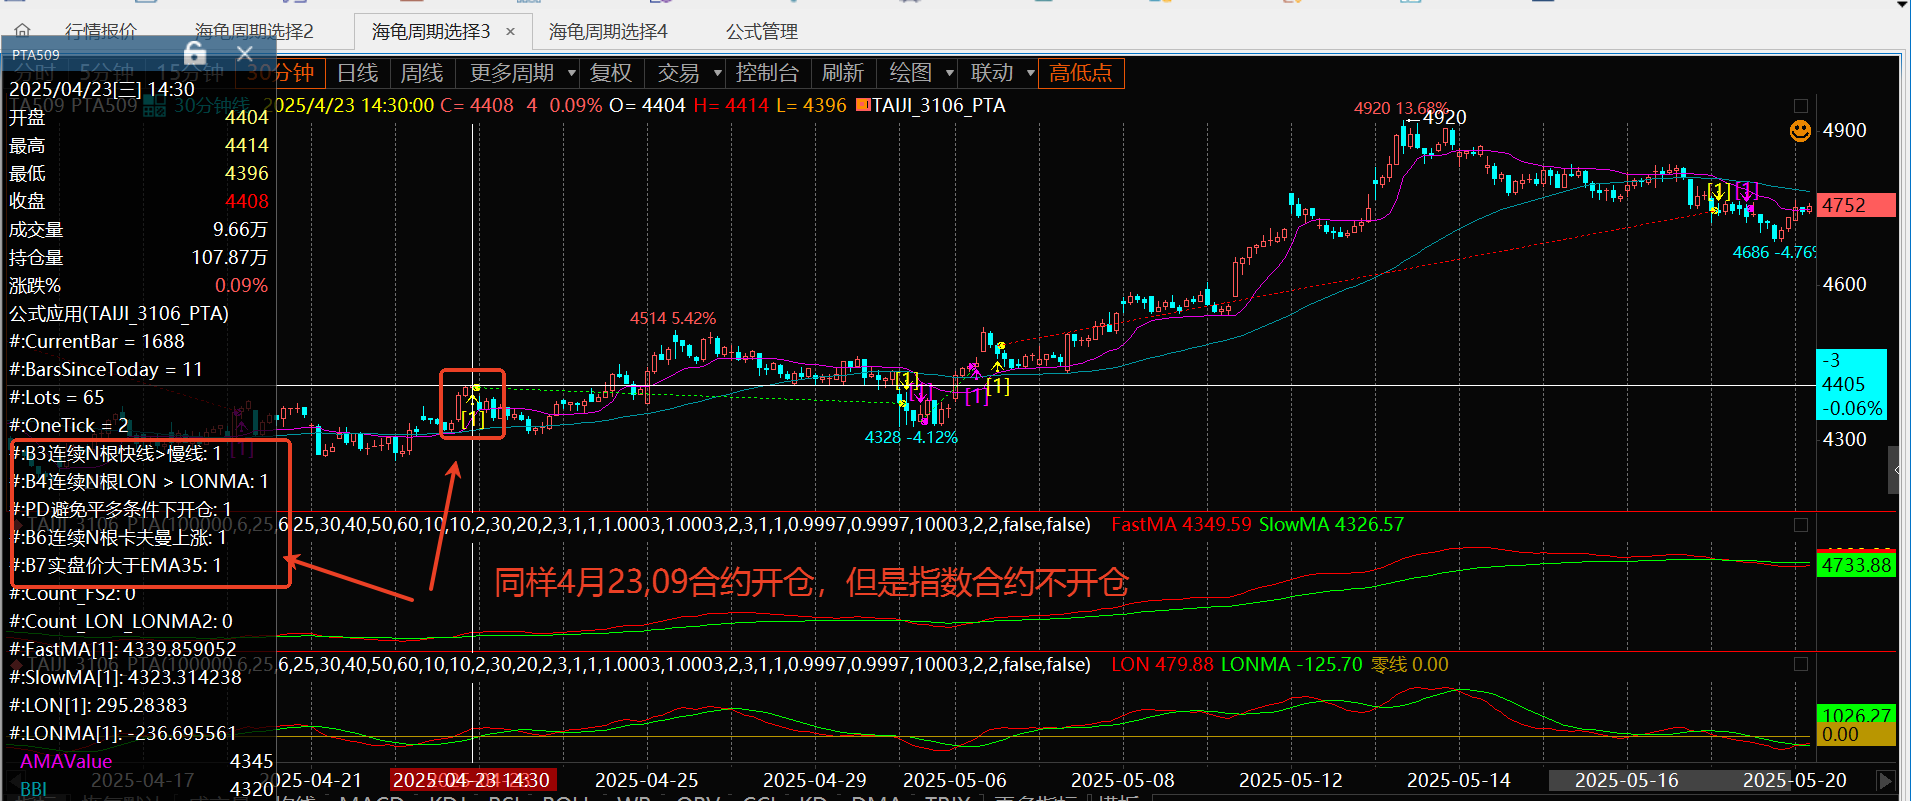
Task: Switch to 海龟周期选择4 tab
Action: pyautogui.click(x=608, y=32)
